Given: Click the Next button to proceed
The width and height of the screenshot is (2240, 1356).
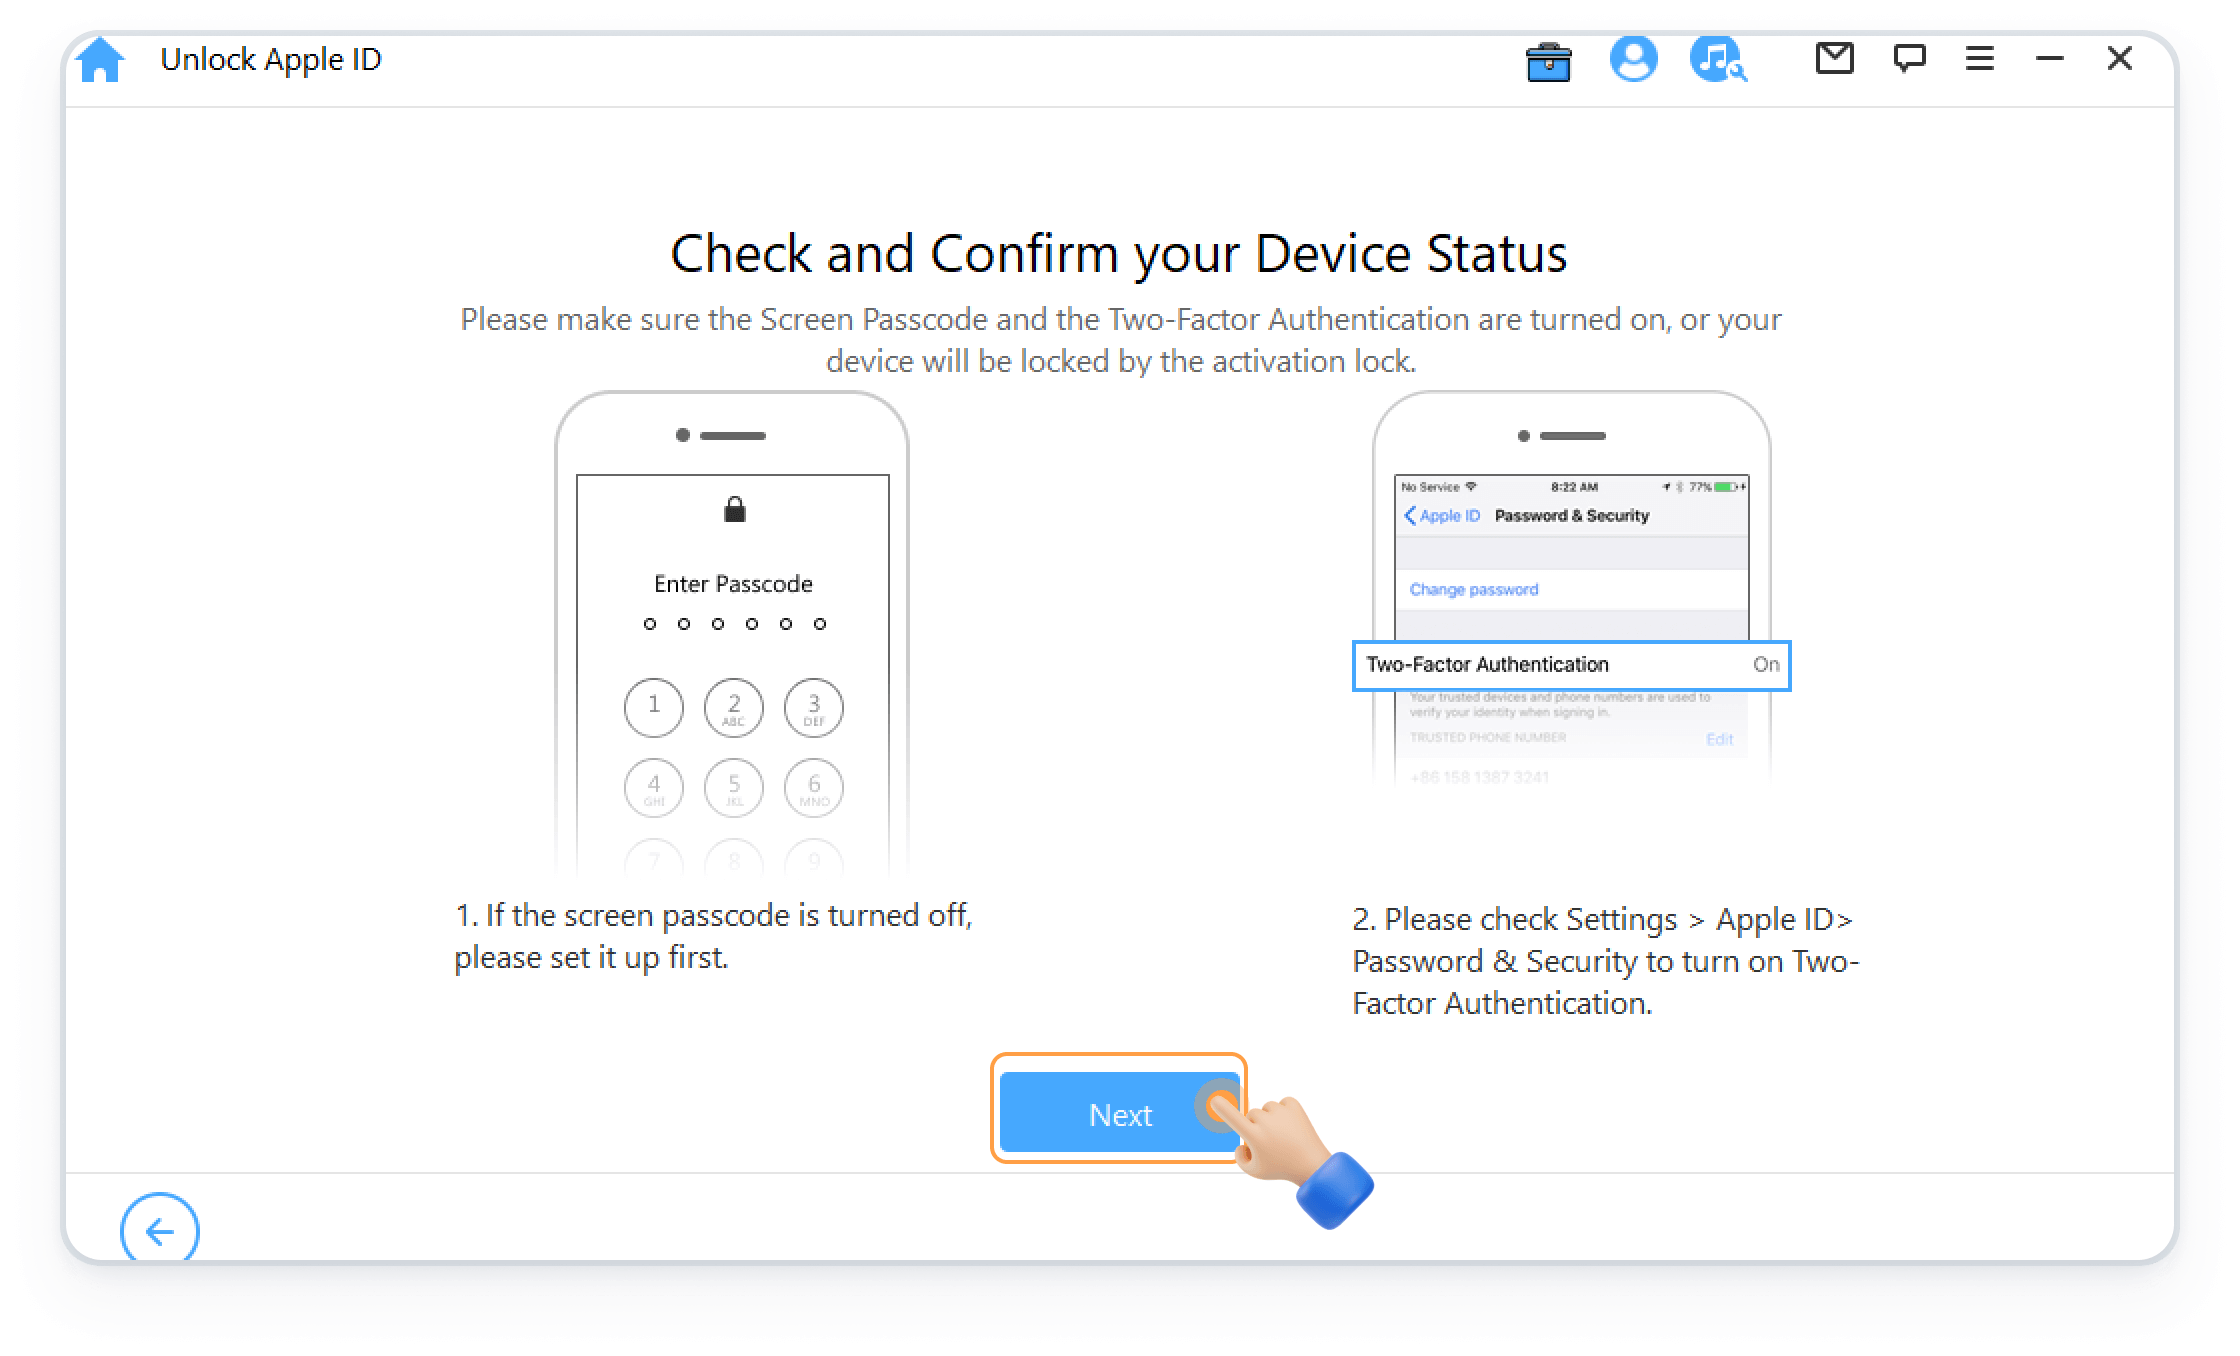Looking at the screenshot, I should (1120, 1115).
